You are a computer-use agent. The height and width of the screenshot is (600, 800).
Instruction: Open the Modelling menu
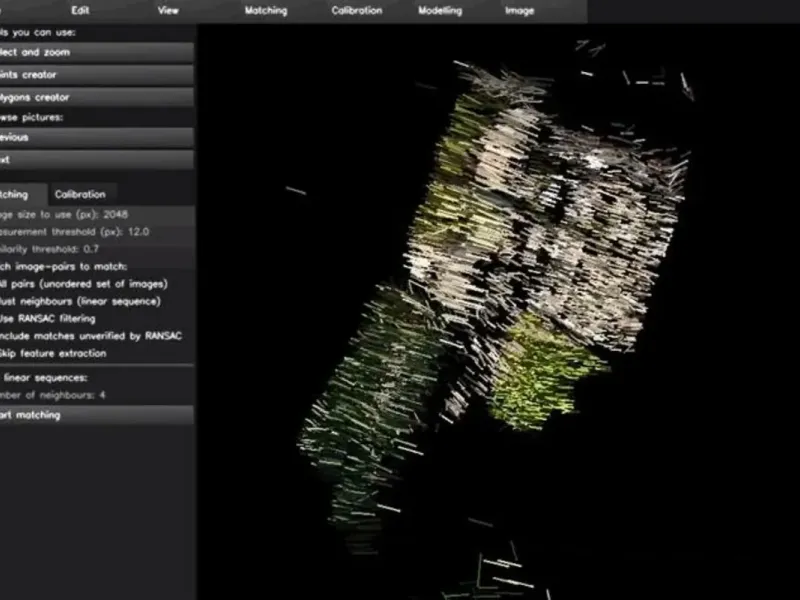tap(440, 10)
